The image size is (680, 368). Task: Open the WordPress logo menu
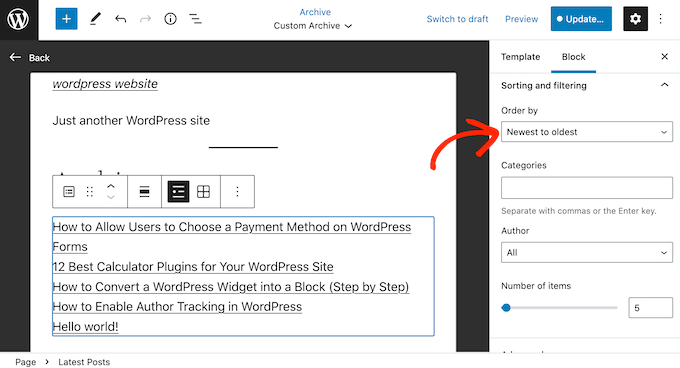(18, 19)
